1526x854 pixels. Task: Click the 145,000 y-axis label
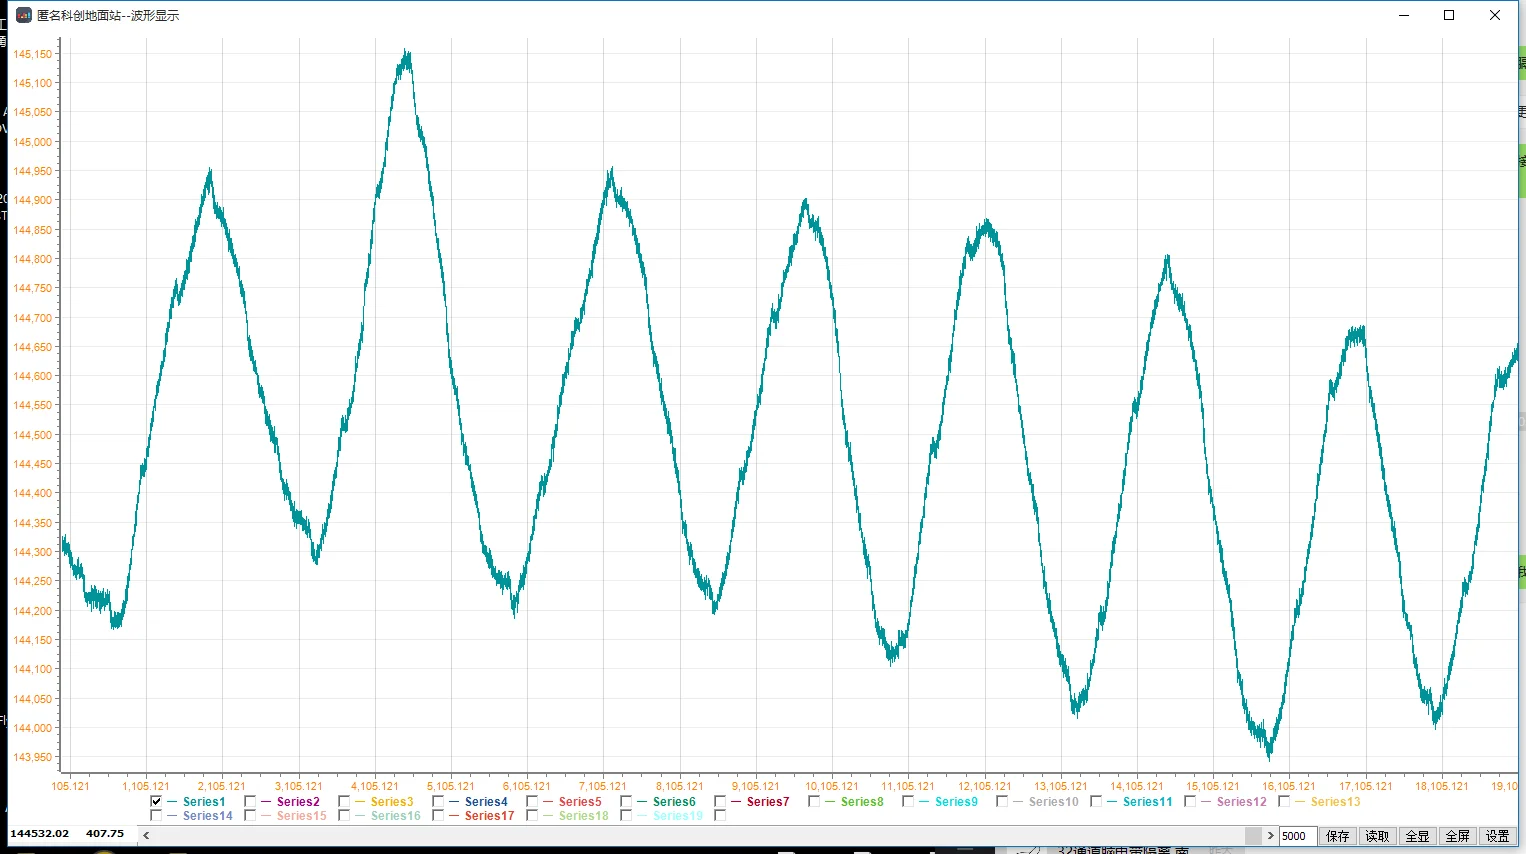click(x=33, y=142)
